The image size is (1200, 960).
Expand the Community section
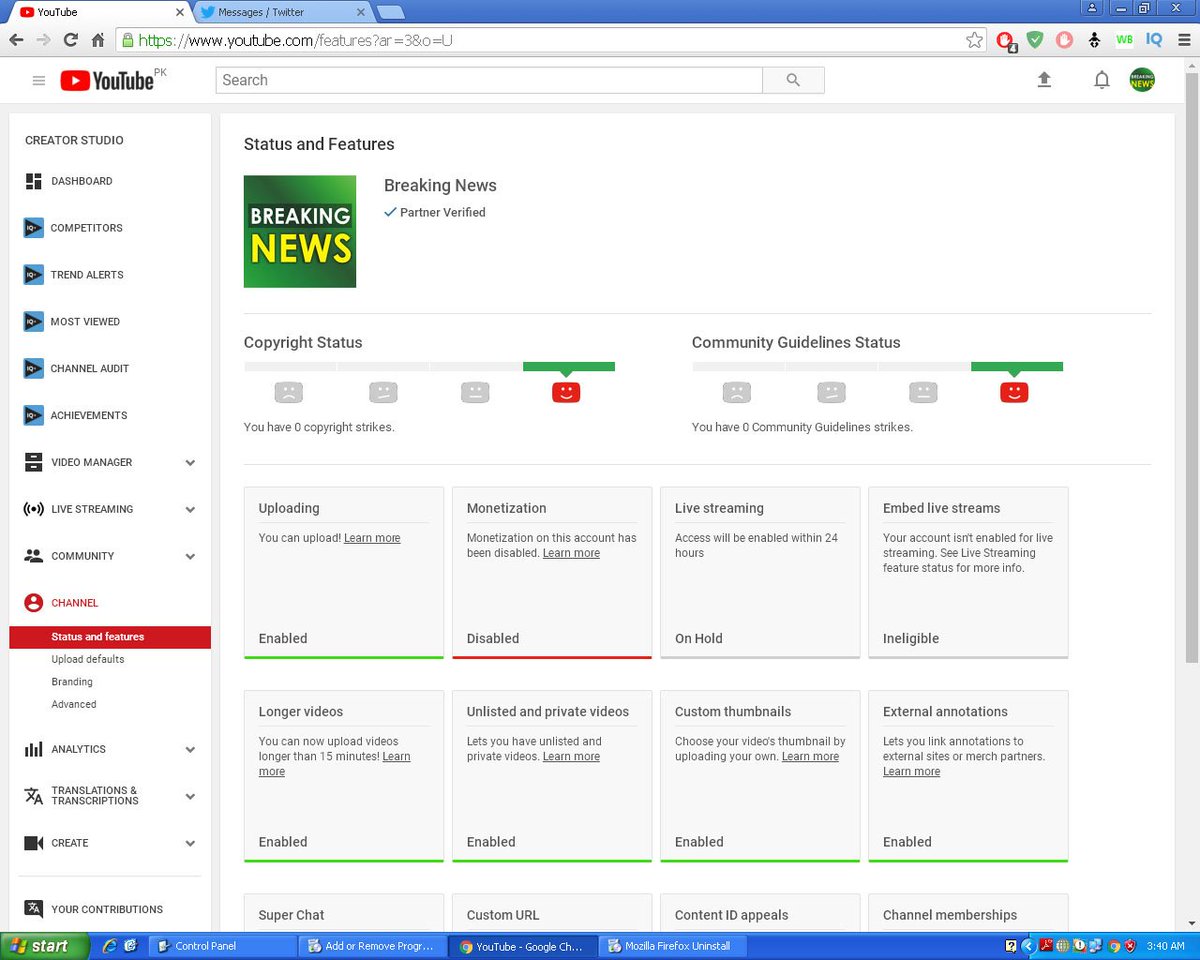pyautogui.click(x=190, y=557)
